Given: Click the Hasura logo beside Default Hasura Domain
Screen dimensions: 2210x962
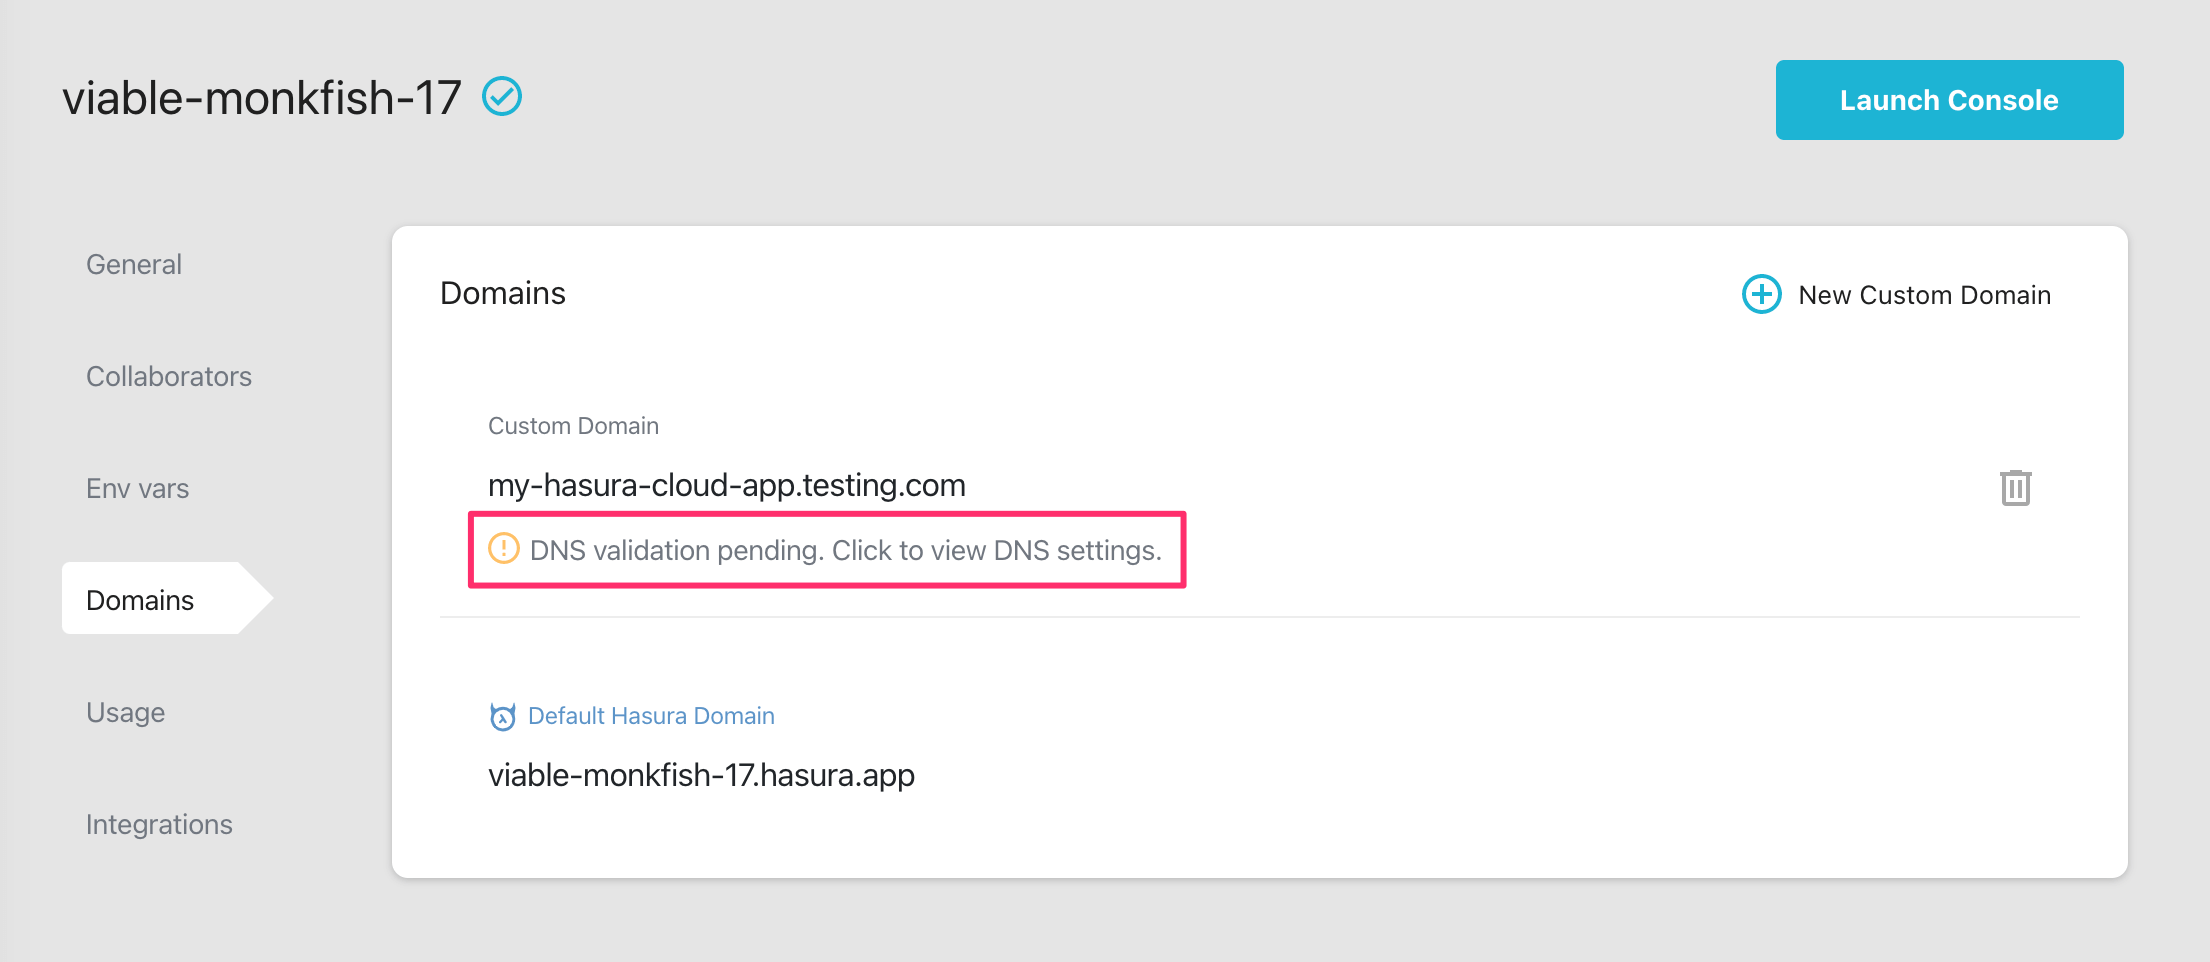Looking at the screenshot, I should click(502, 716).
